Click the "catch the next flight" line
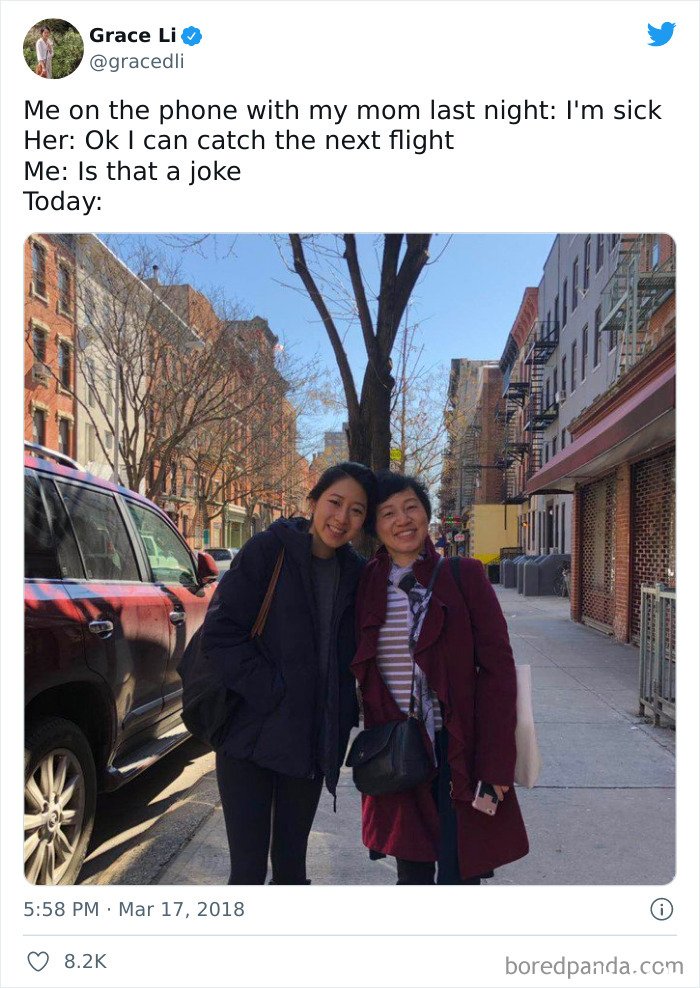Screen dimensions: 700x988 pyautogui.click(x=239, y=141)
